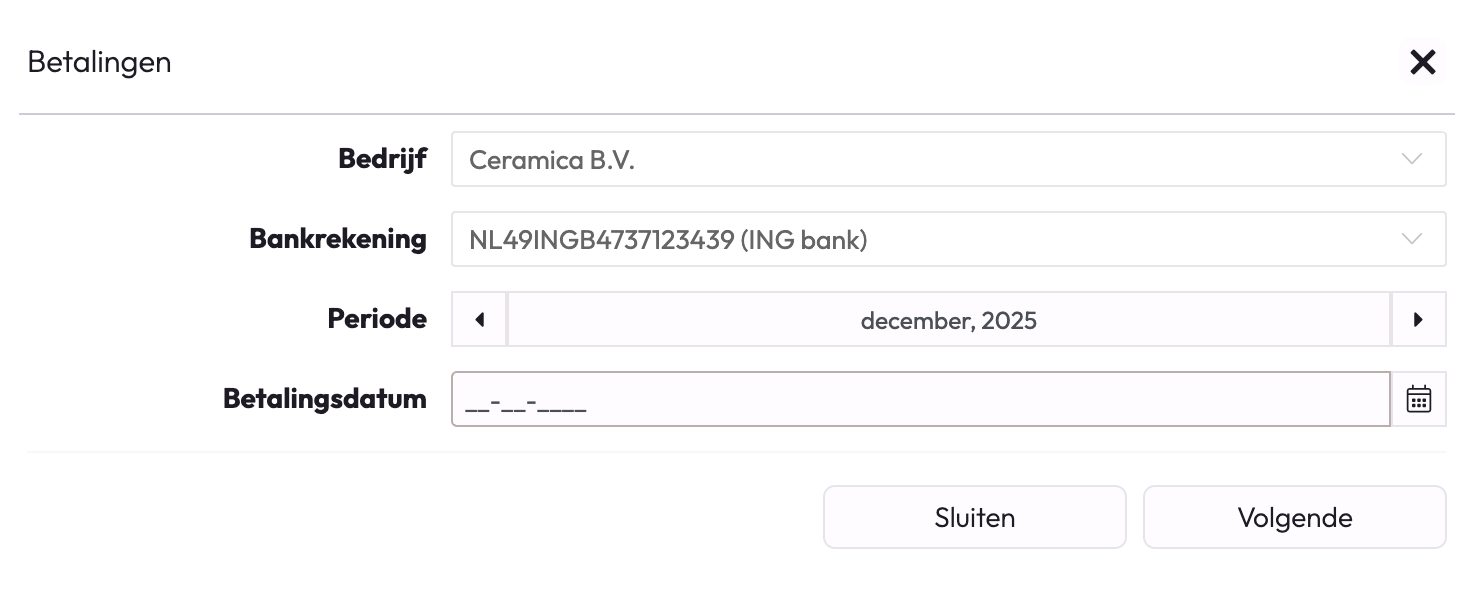Click the Periode field label

(x=377, y=319)
